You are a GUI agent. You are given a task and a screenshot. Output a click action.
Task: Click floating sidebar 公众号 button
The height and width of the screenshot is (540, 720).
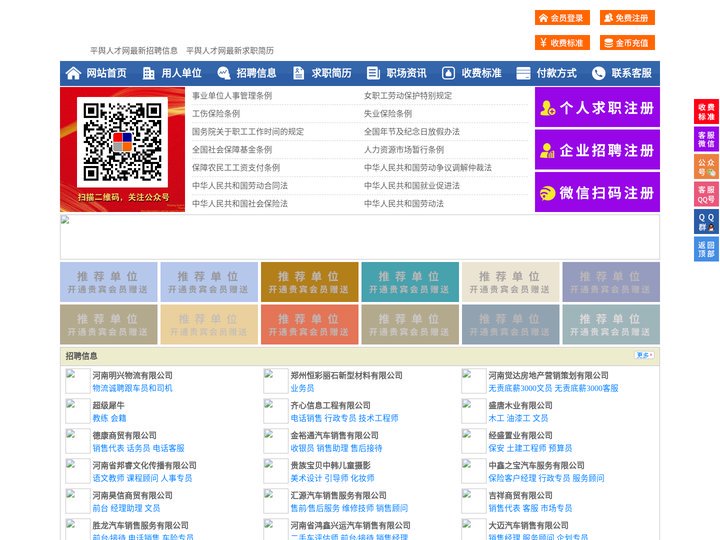(706, 167)
